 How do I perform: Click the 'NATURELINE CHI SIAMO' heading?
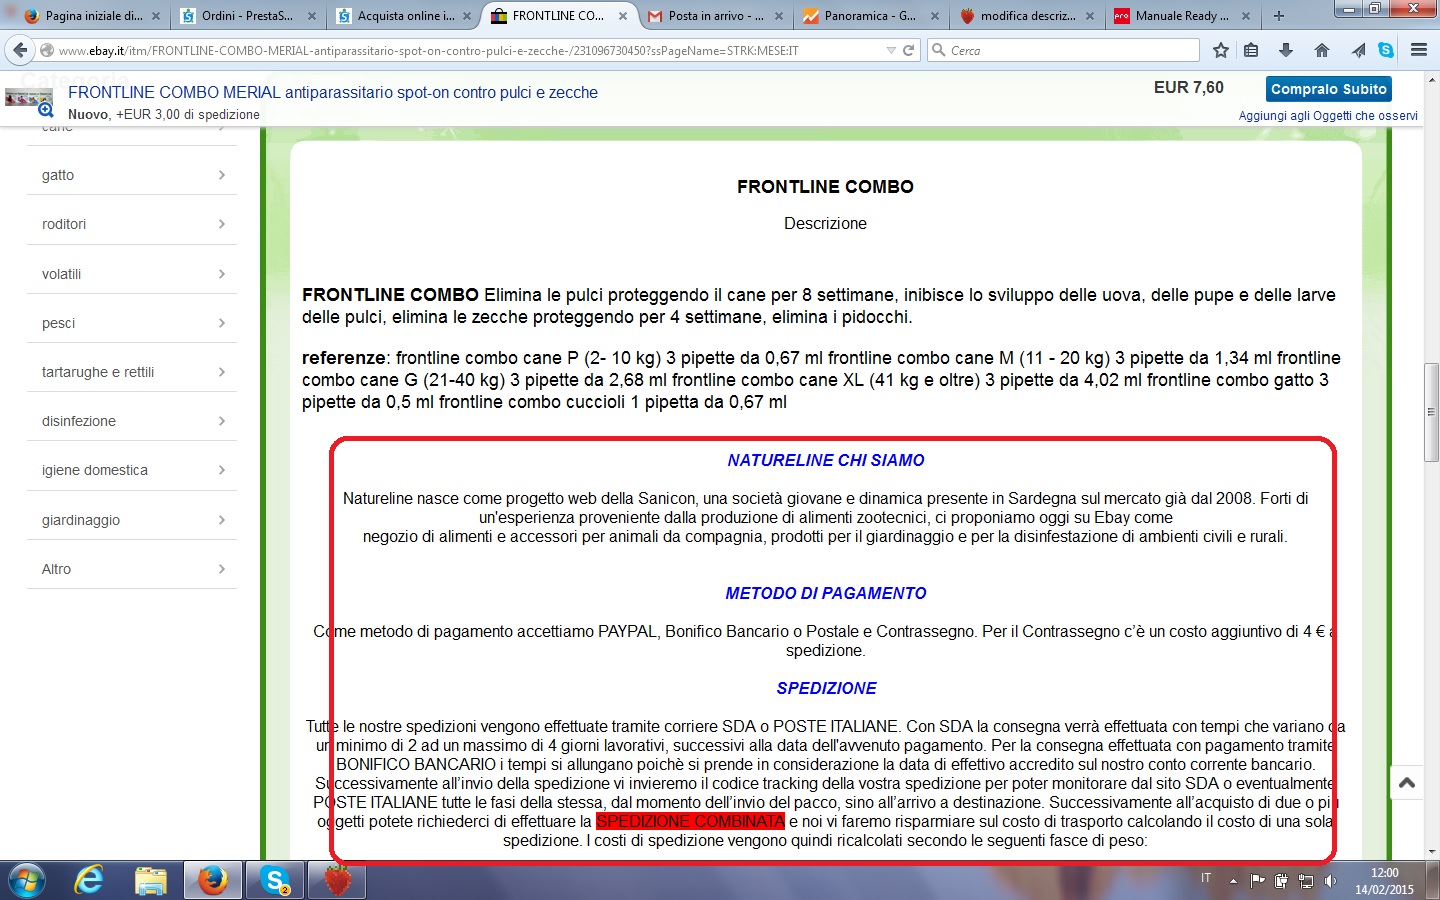coord(826,461)
